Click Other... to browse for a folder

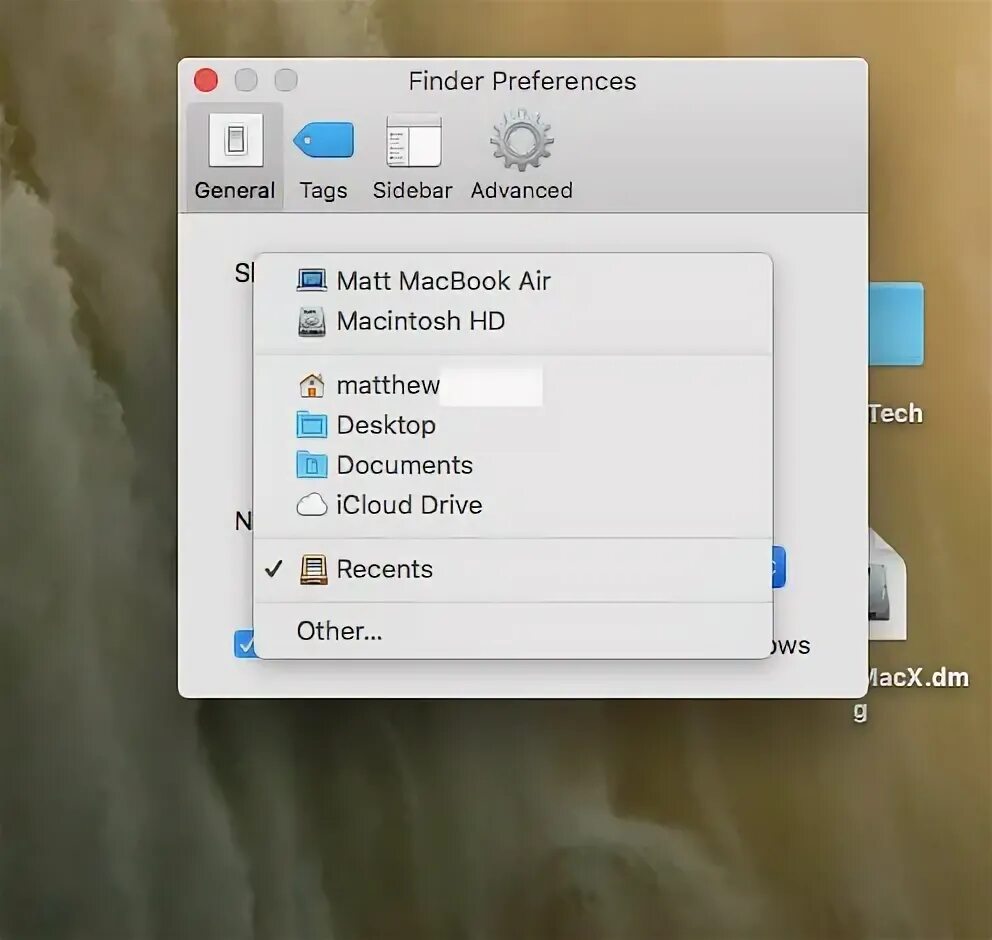coord(512,631)
